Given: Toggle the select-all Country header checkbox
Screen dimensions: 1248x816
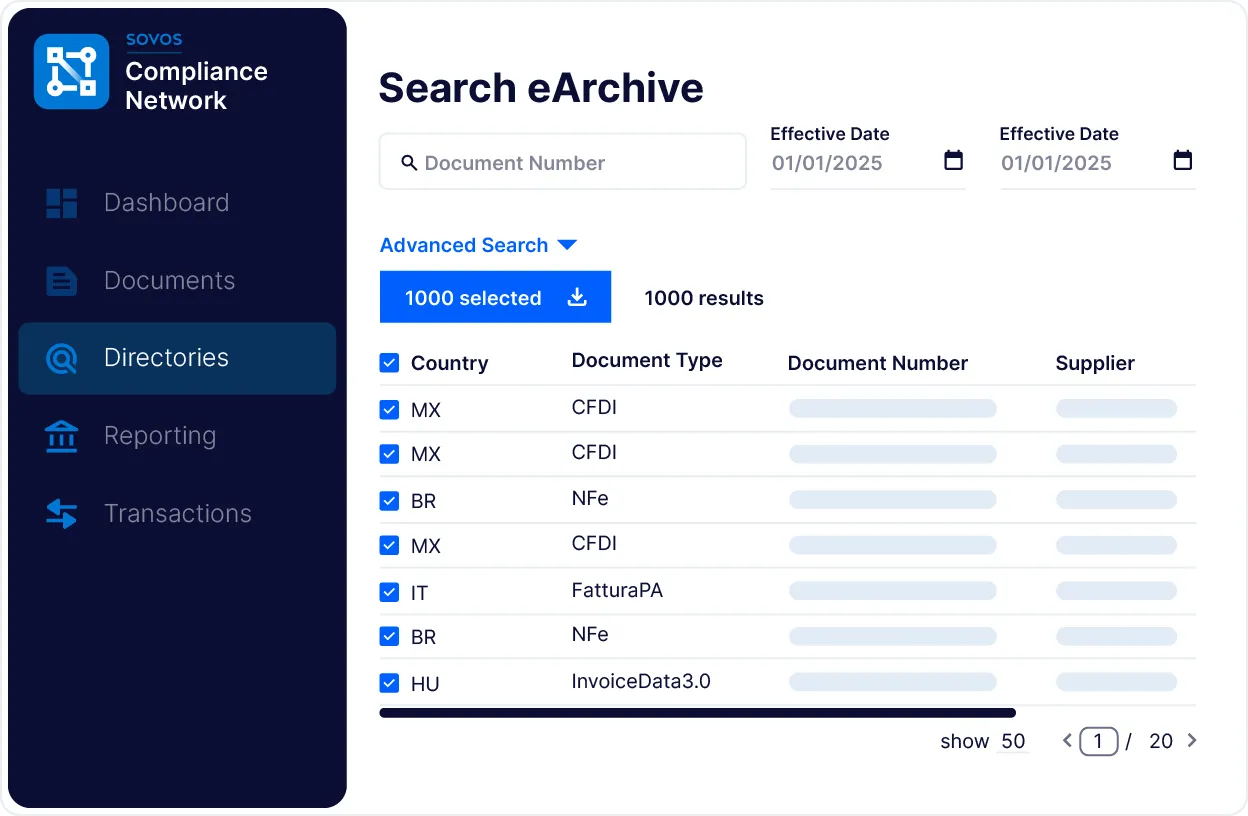Looking at the screenshot, I should pyautogui.click(x=390, y=363).
